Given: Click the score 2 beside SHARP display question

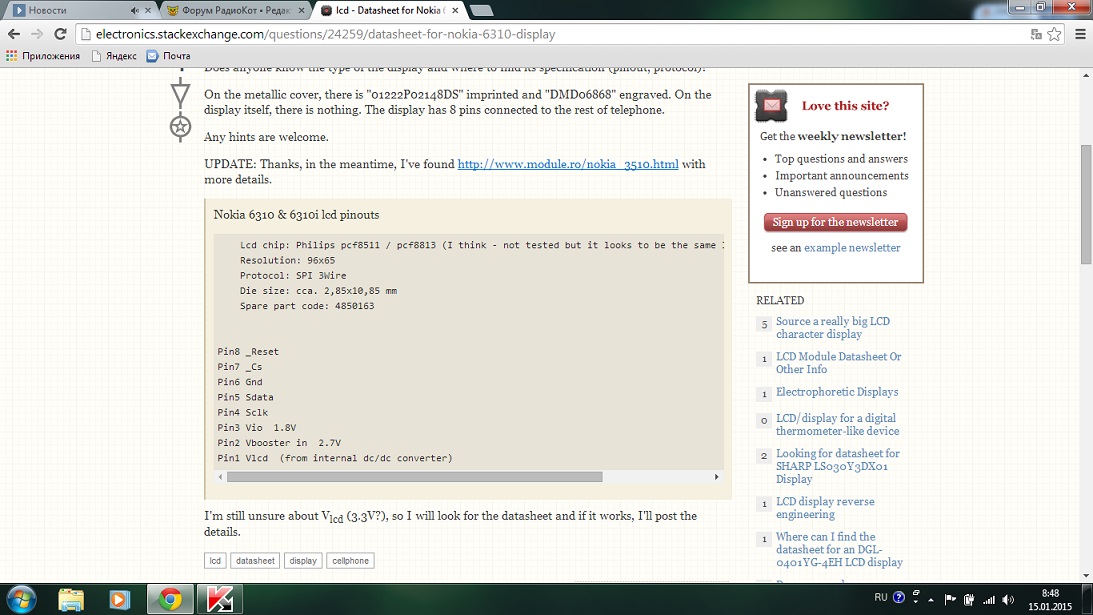Looking at the screenshot, I should coord(764,456).
